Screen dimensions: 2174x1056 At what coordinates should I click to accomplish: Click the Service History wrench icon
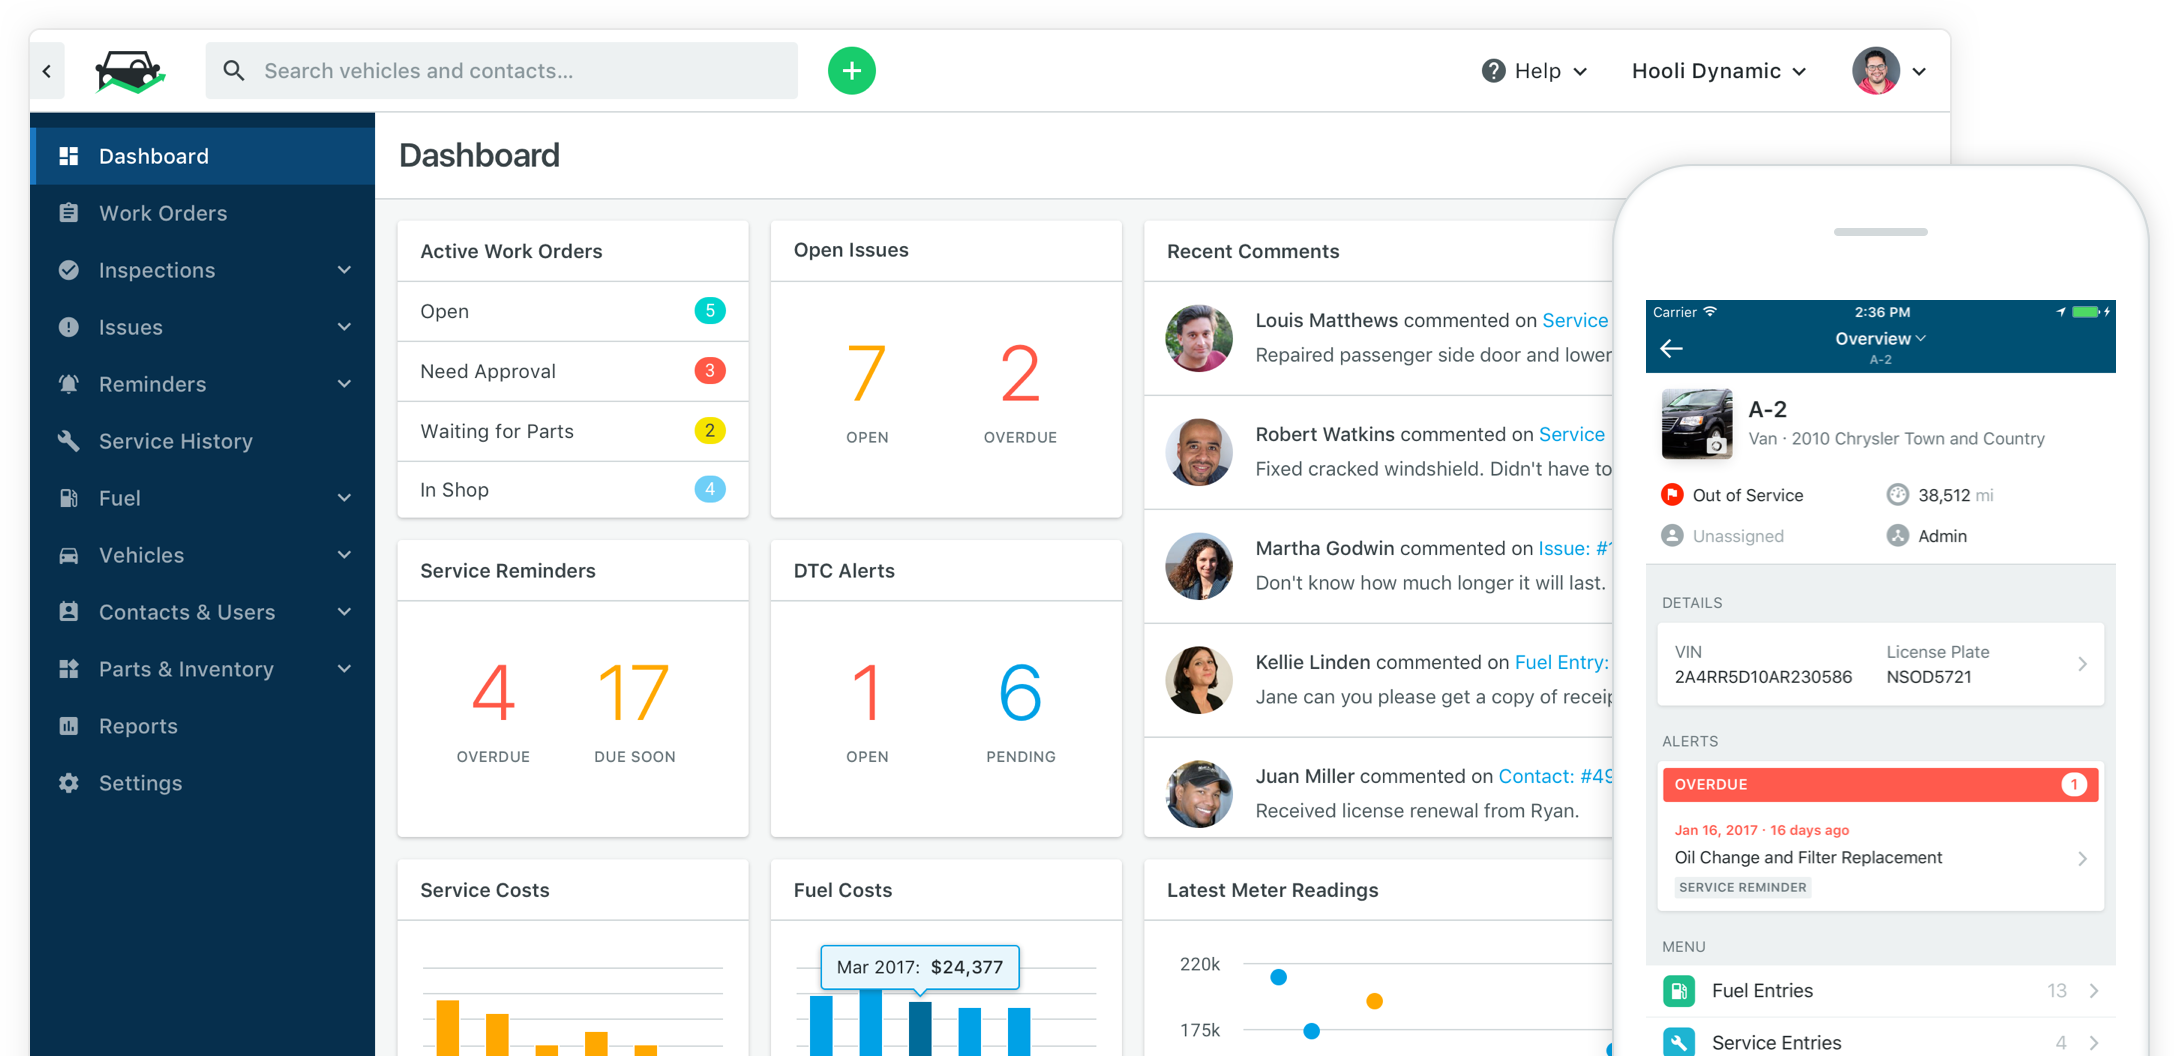(69, 441)
